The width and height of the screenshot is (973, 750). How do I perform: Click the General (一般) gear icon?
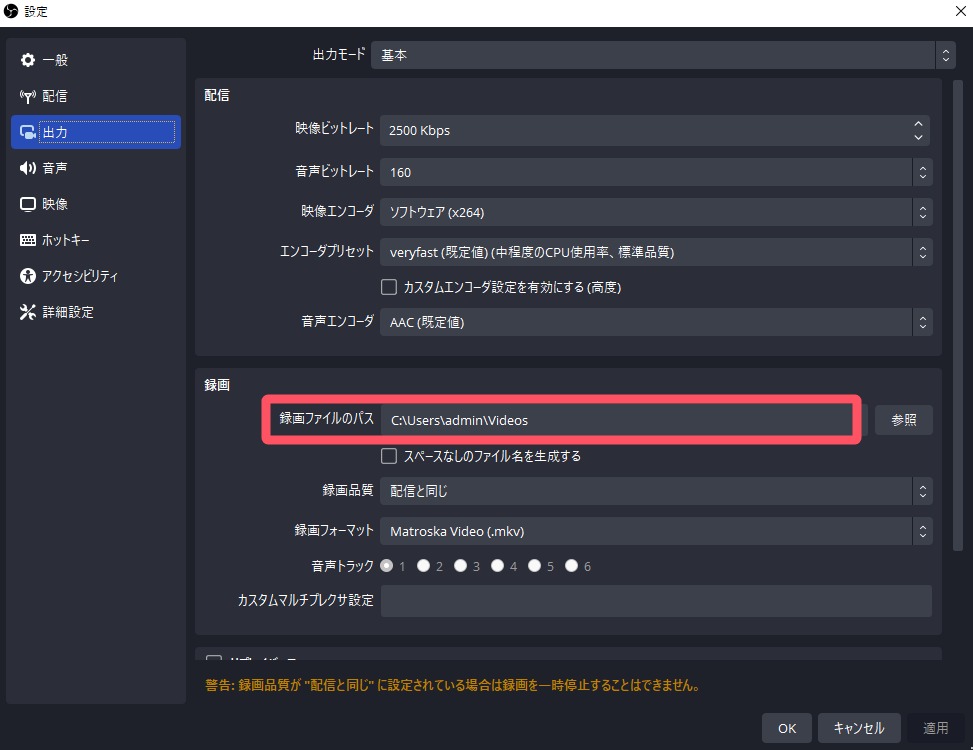tap(28, 60)
